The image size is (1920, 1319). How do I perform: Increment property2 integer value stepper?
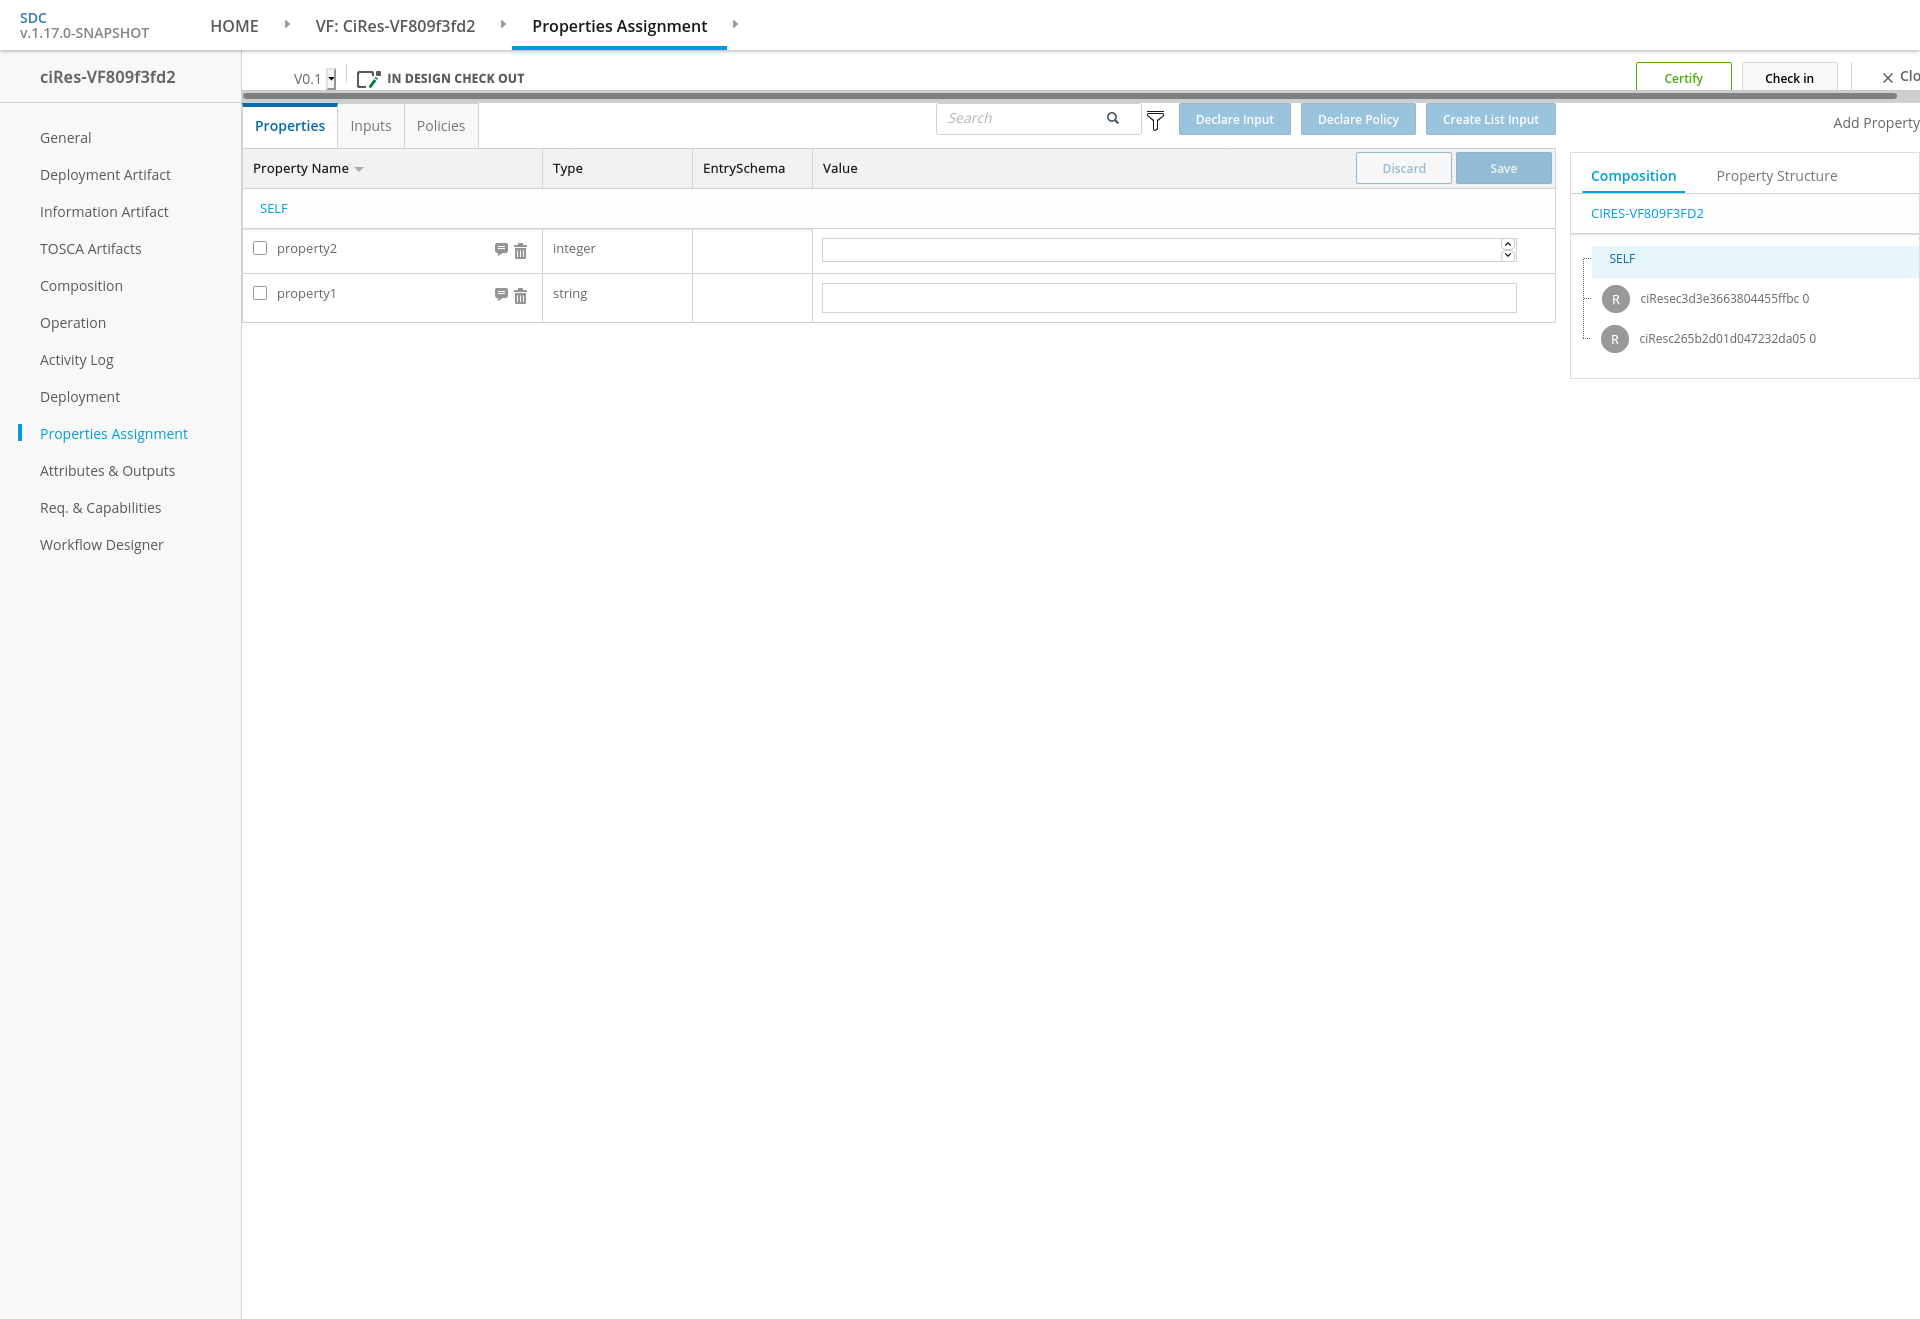[1508, 244]
